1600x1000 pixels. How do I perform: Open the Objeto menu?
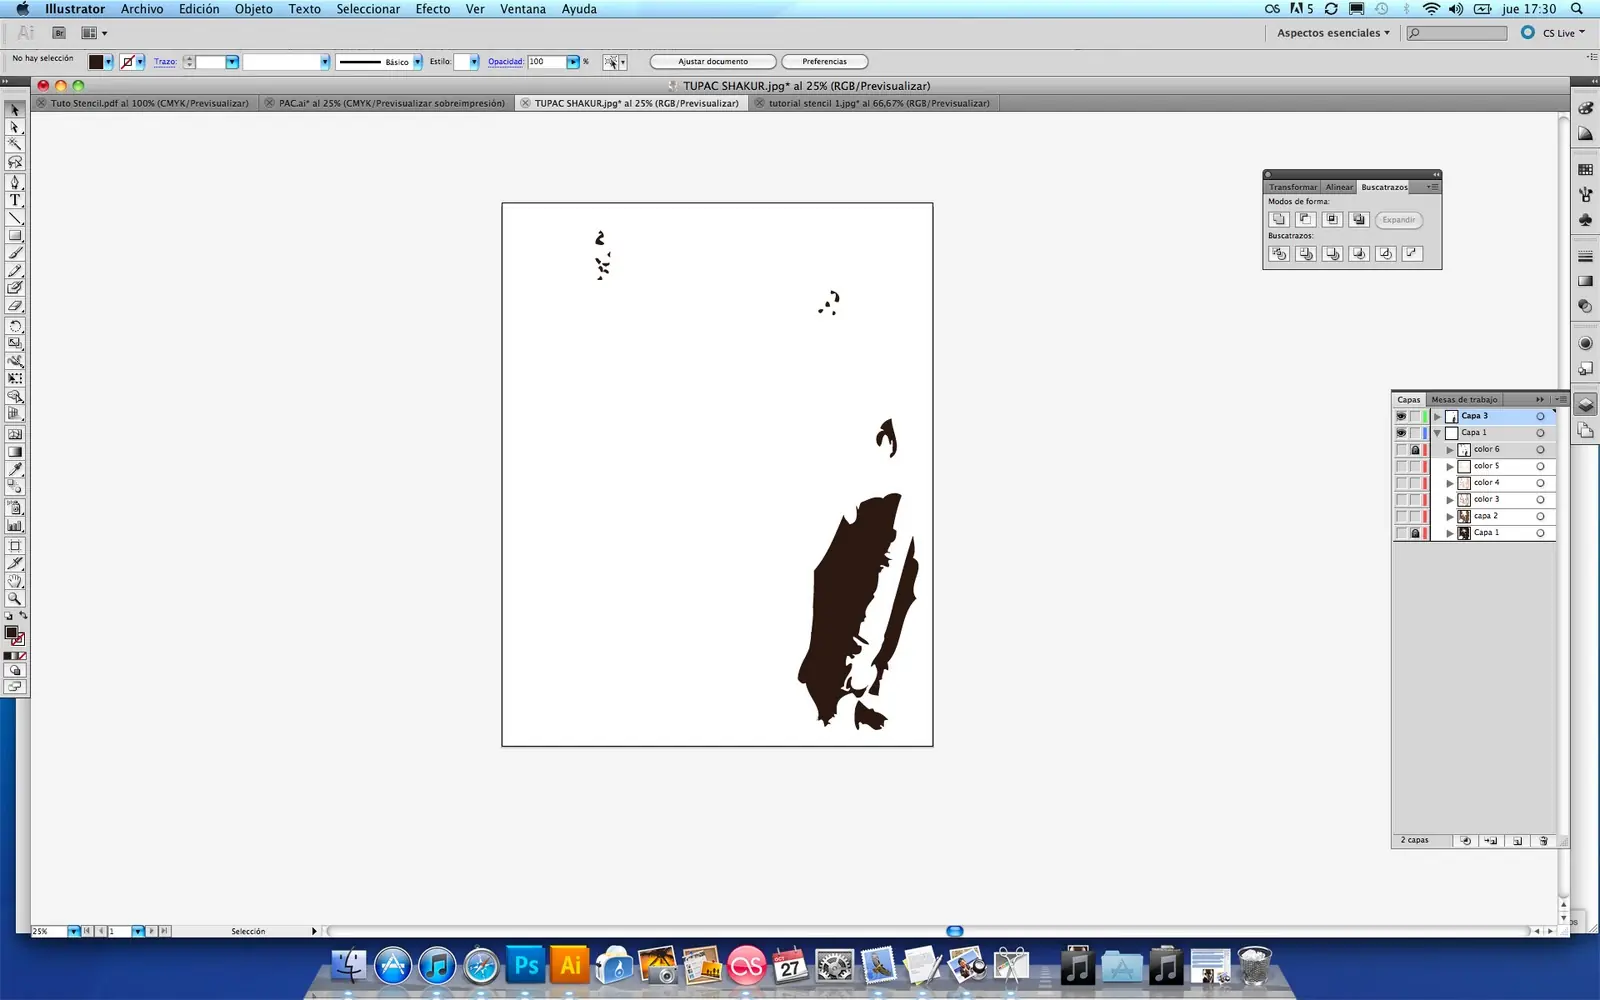click(254, 9)
